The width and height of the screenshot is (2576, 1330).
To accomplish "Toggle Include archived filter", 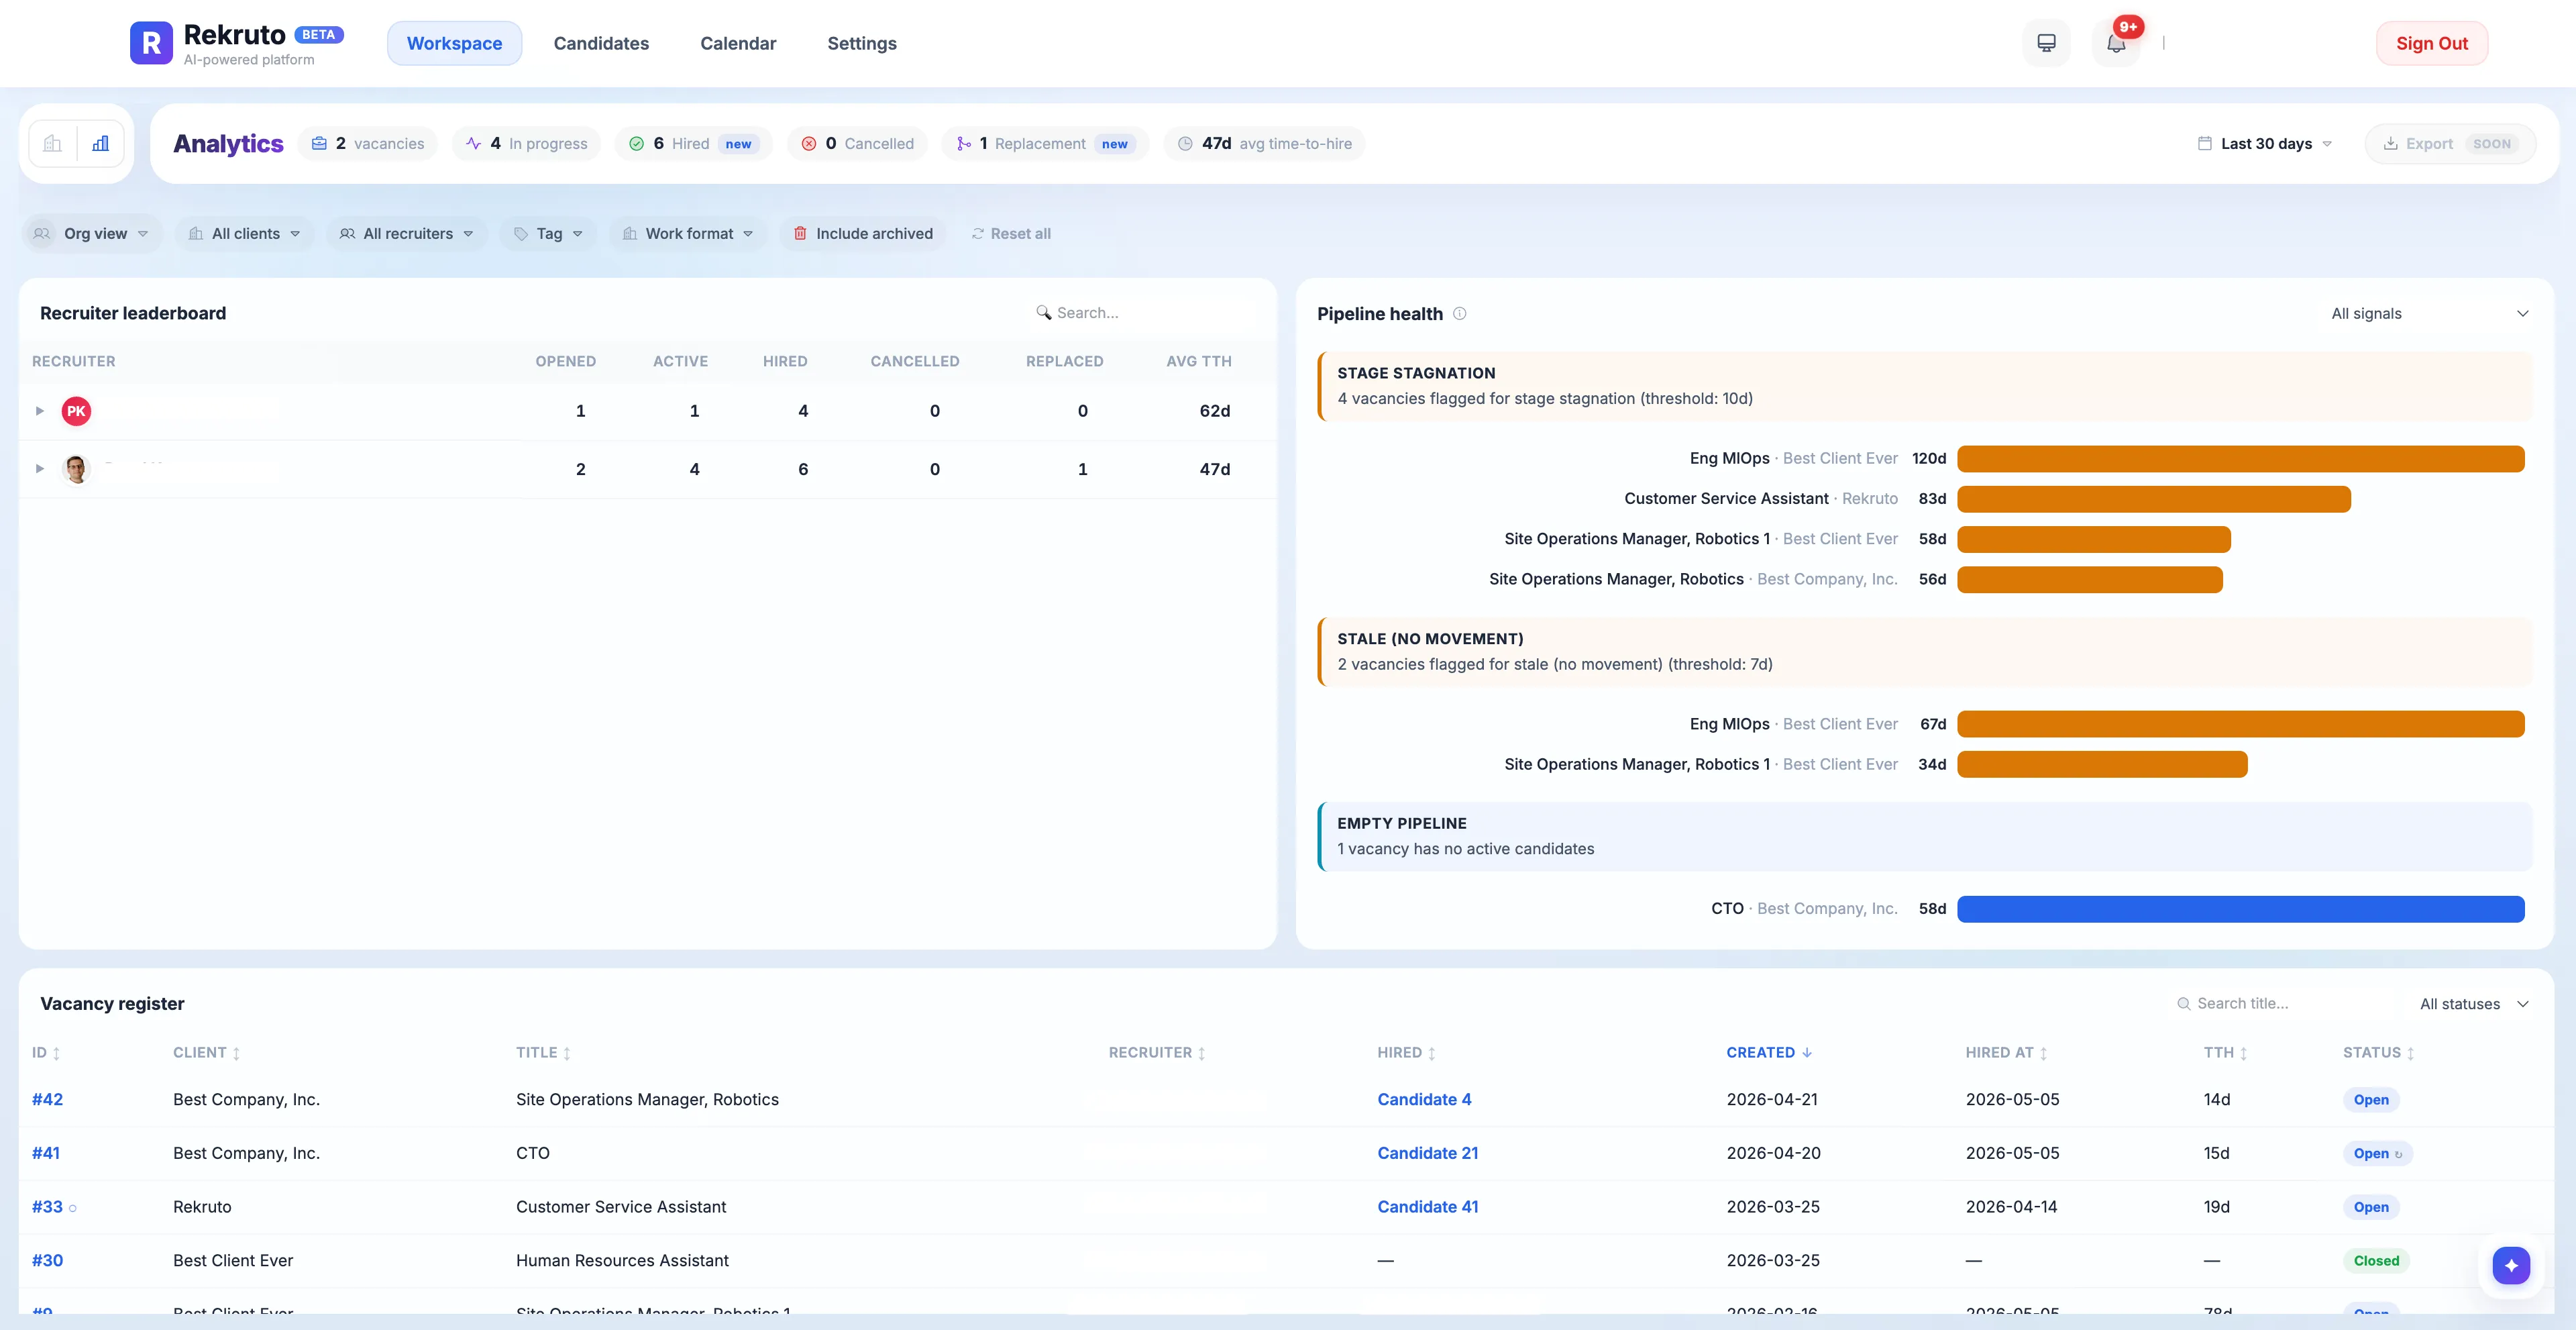I will click(863, 234).
